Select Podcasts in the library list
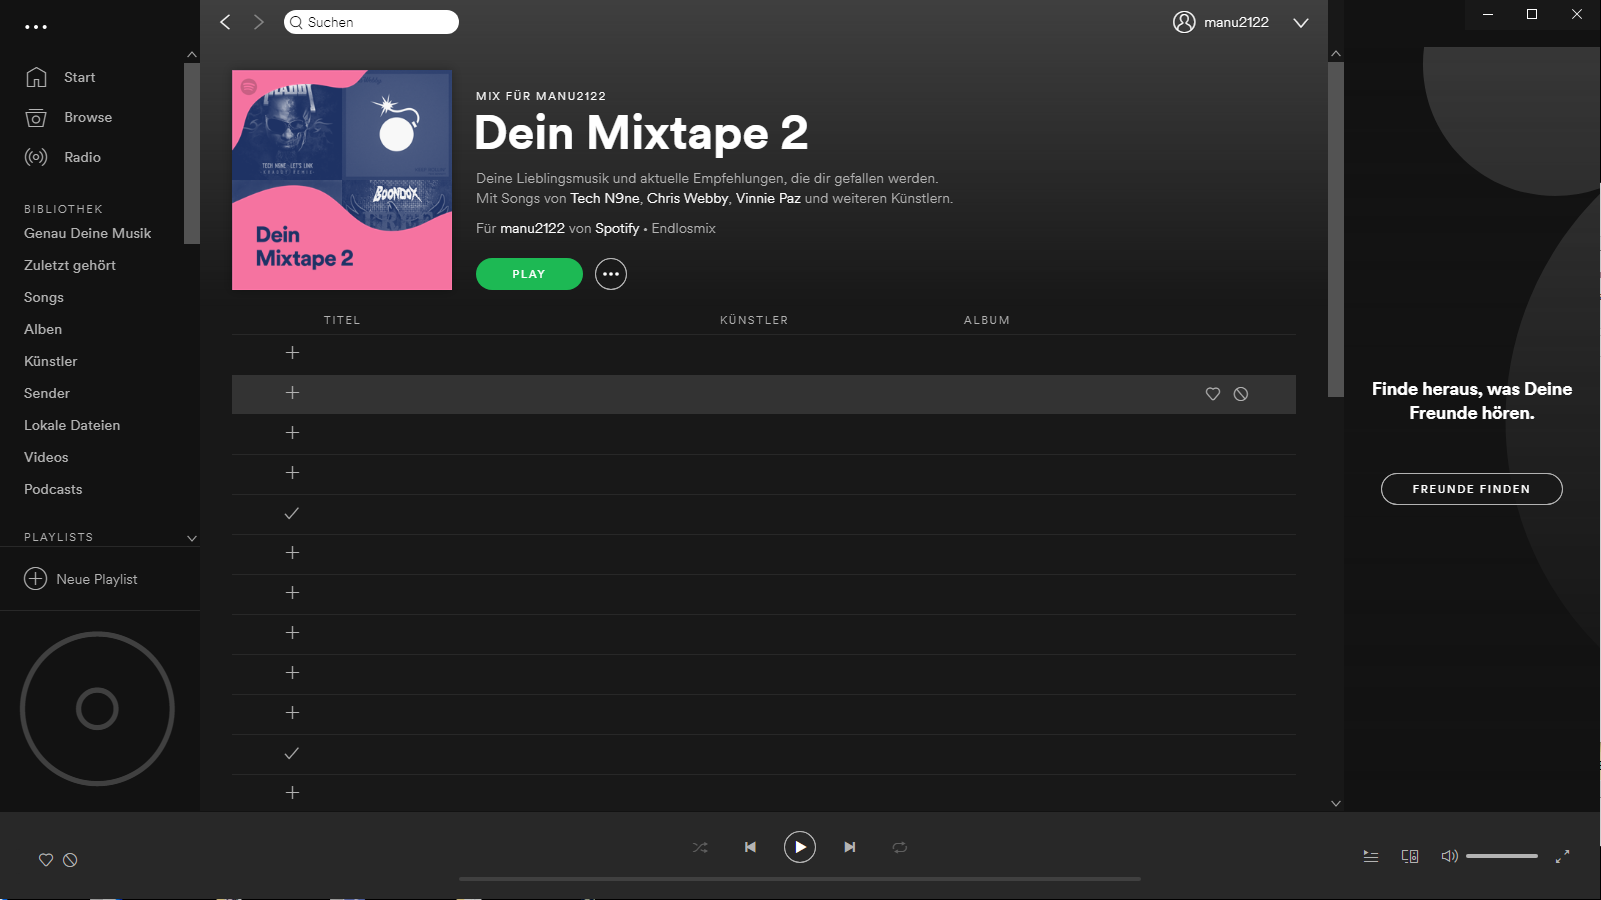 tap(53, 489)
